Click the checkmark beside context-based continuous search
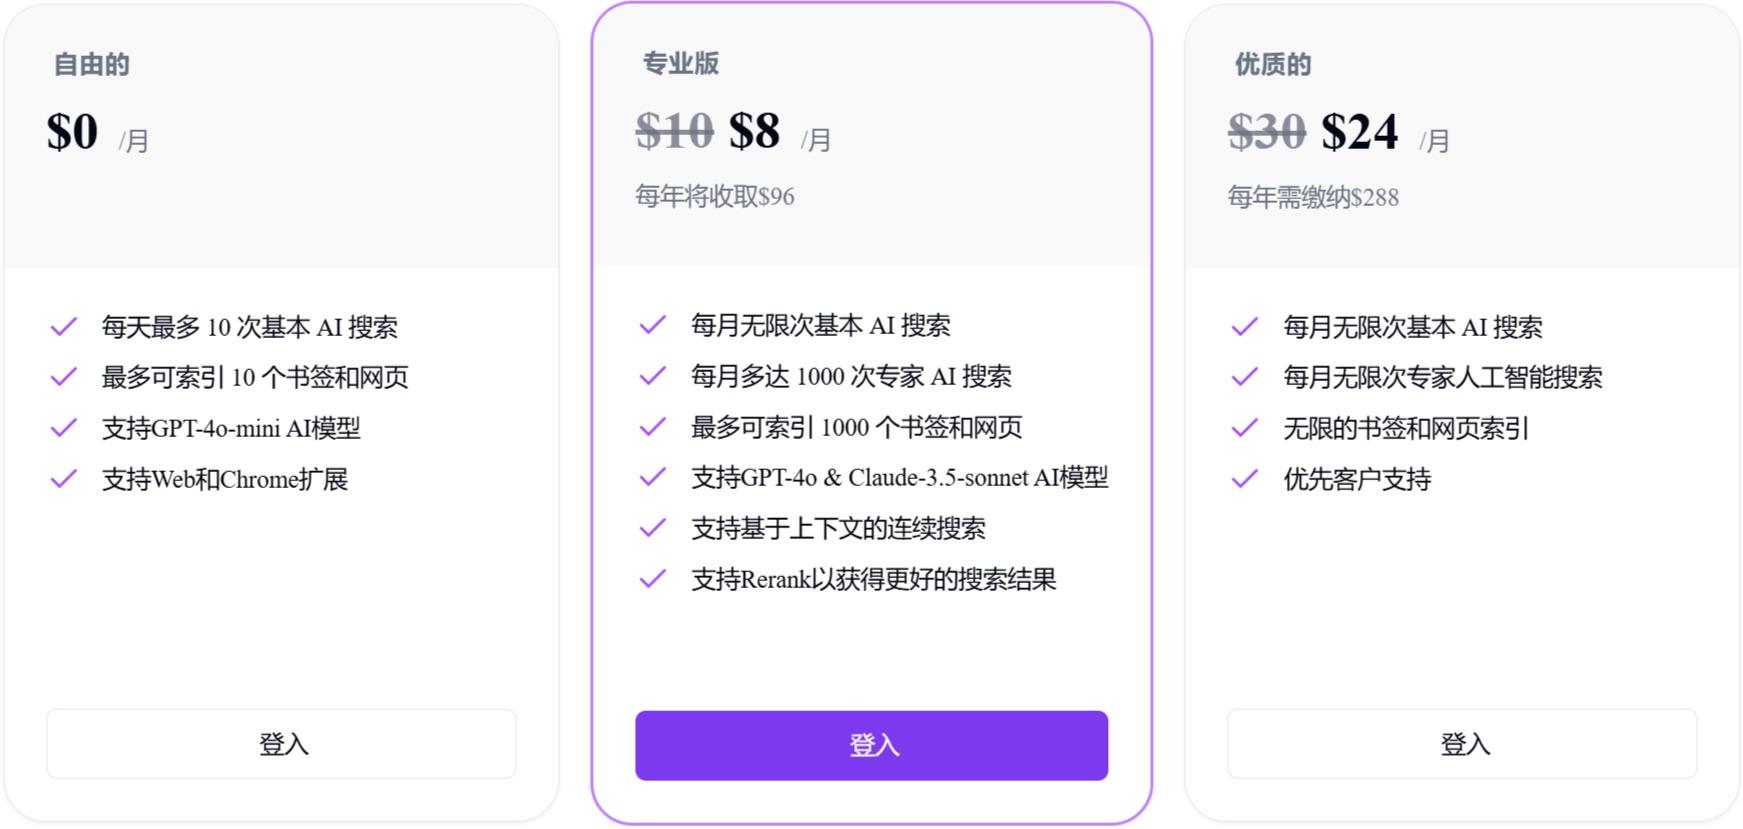The image size is (1743, 829). 653,528
